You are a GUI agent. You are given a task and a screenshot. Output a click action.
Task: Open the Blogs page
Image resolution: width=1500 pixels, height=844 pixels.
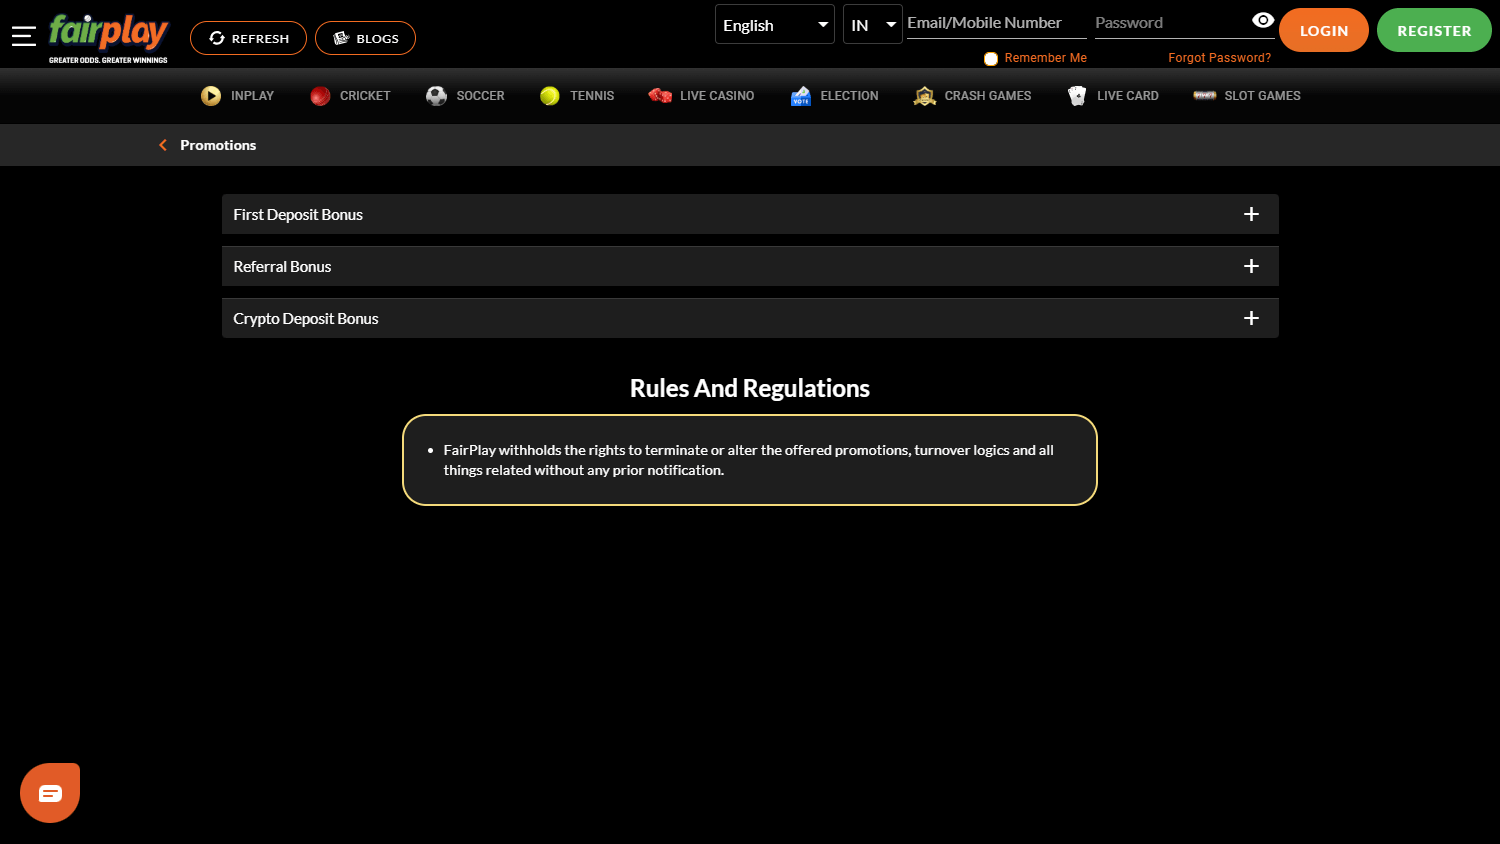(365, 38)
